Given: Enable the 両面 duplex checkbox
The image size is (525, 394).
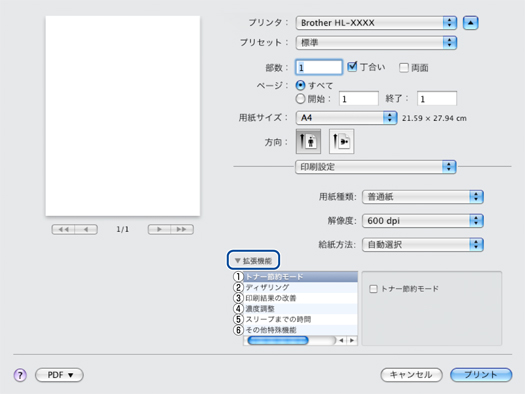Looking at the screenshot, I should [404, 68].
